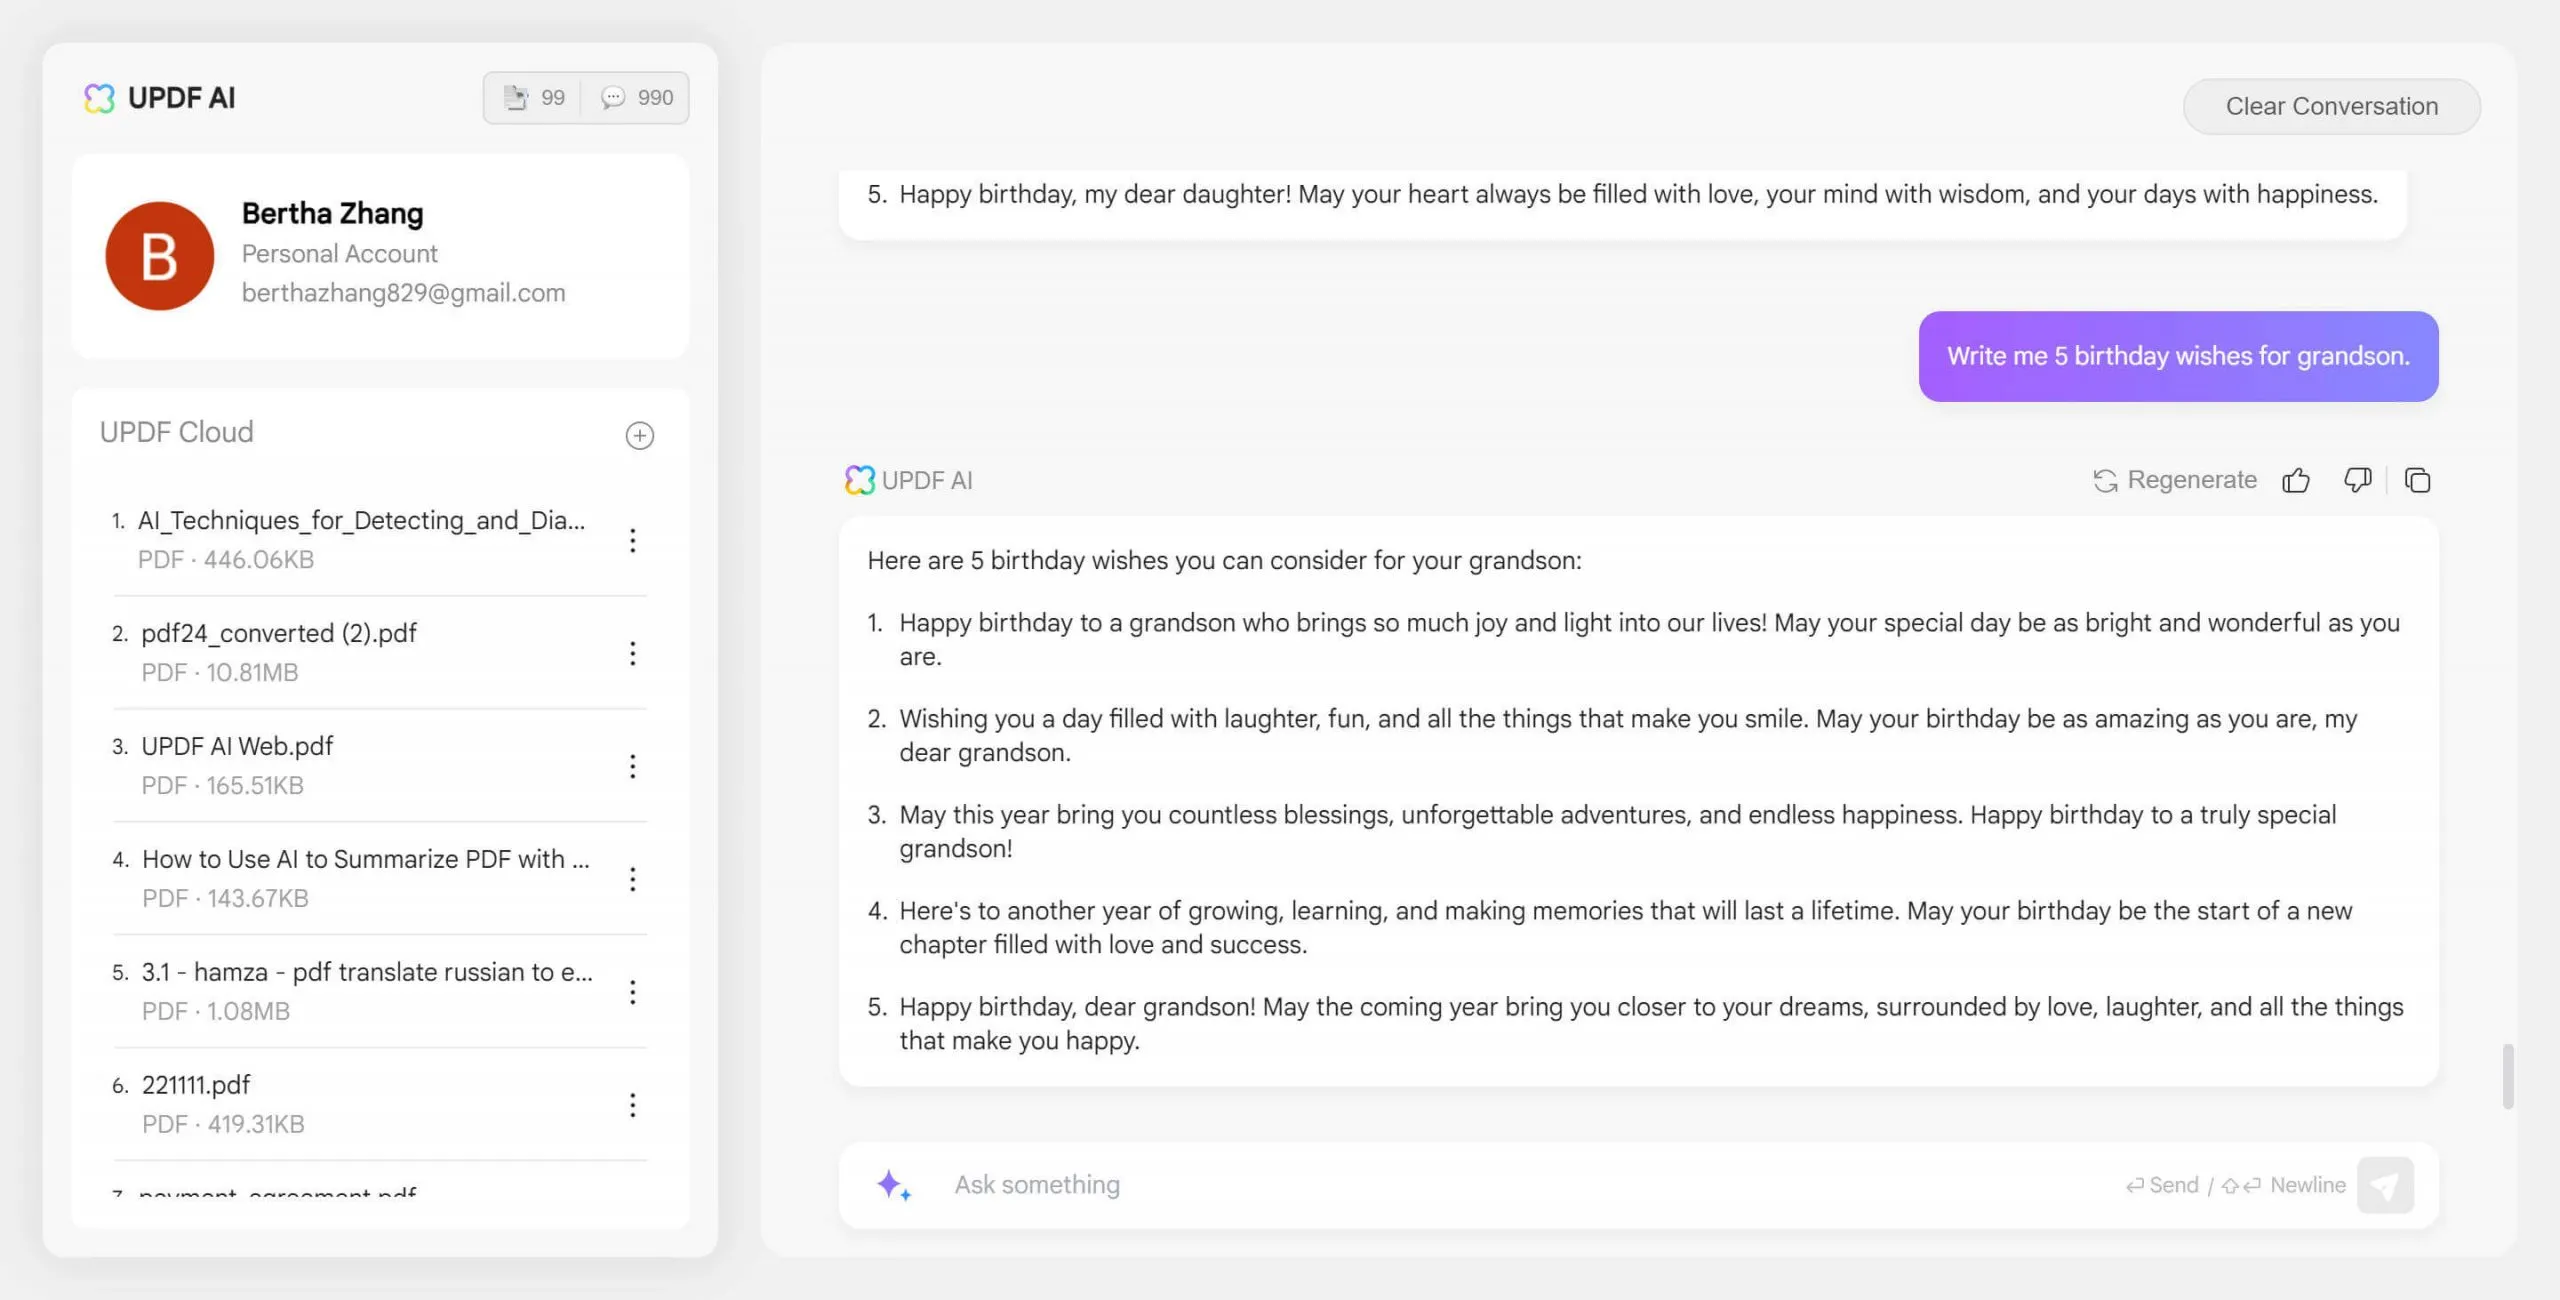The image size is (2560, 1300).
Task: Click the chat count badge showing 990
Action: [x=637, y=96]
